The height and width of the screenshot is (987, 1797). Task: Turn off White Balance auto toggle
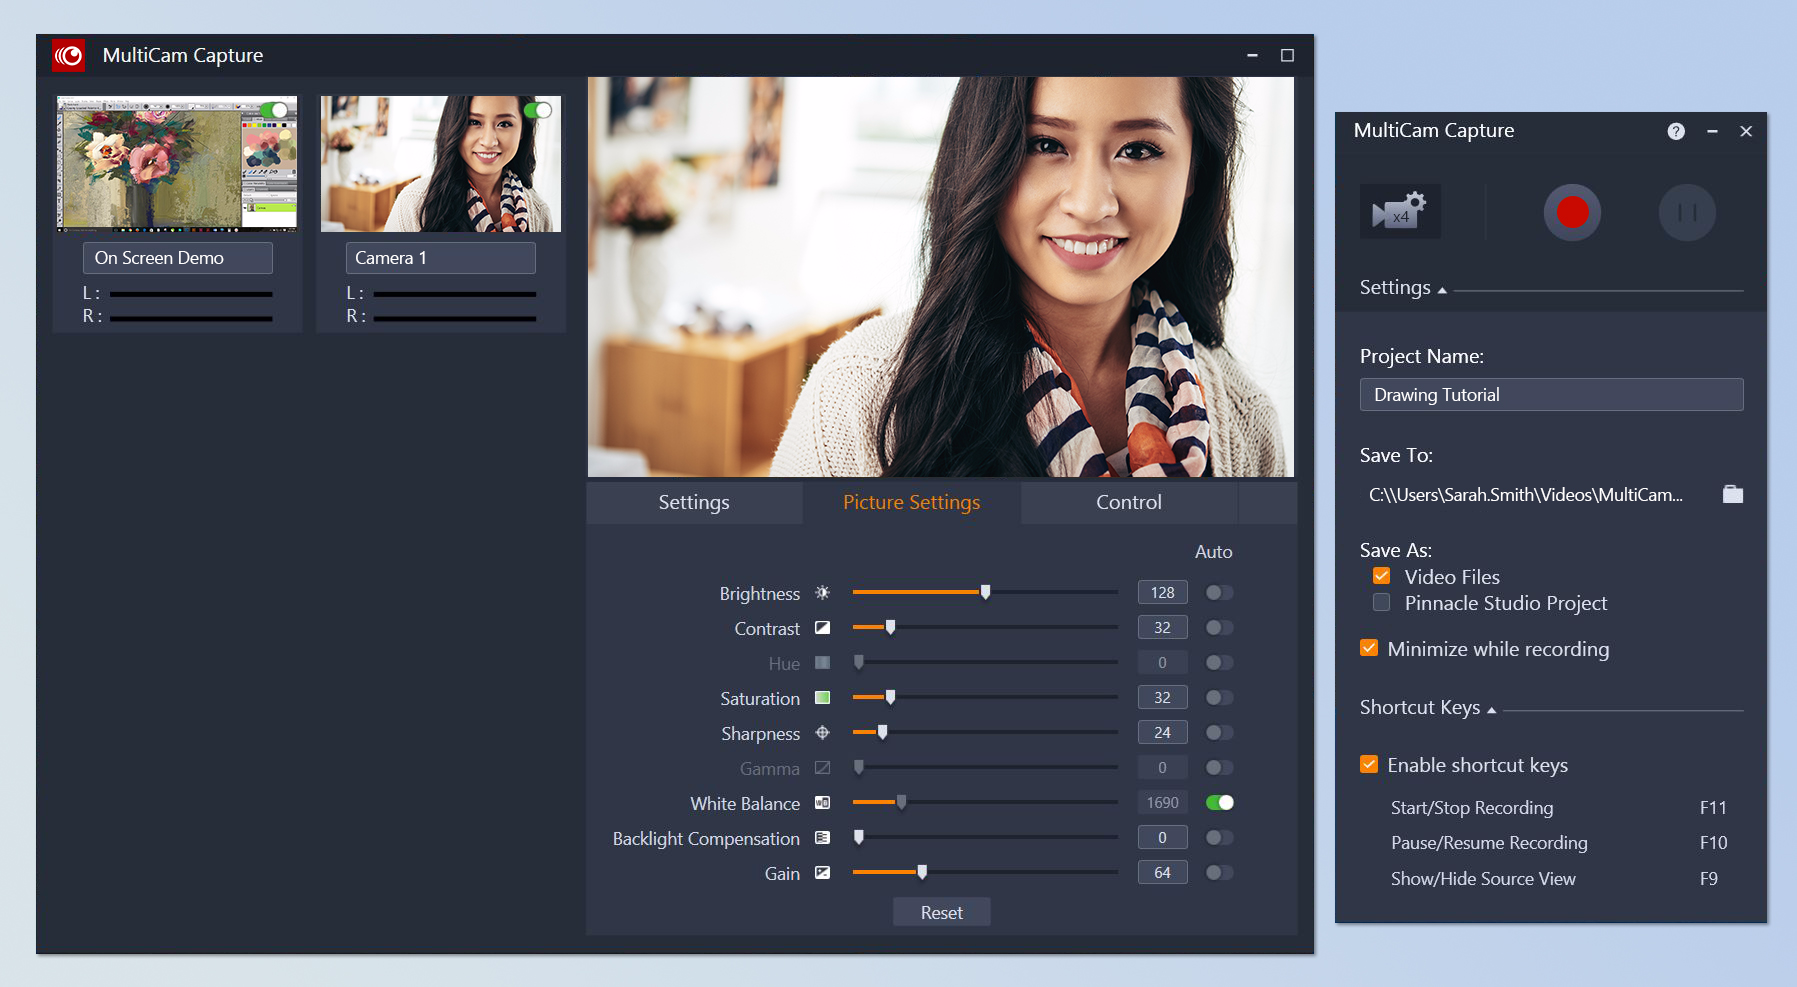(x=1219, y=802)
